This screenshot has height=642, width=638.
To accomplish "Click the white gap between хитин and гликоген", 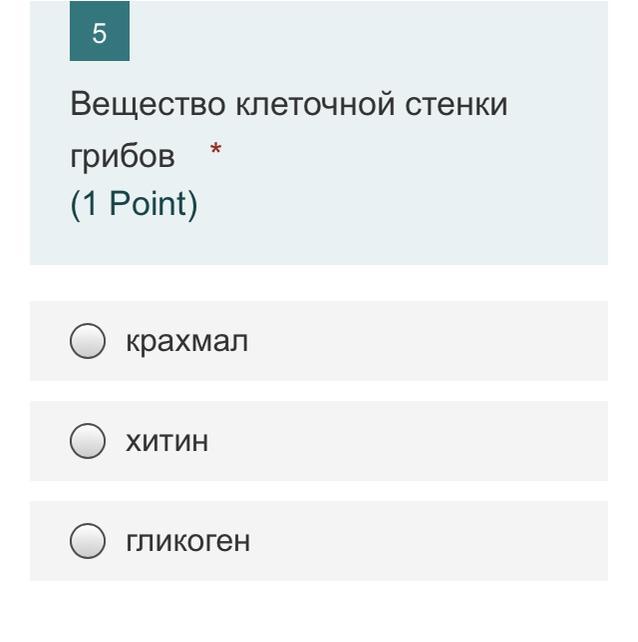I will click(x=319, y=491).
